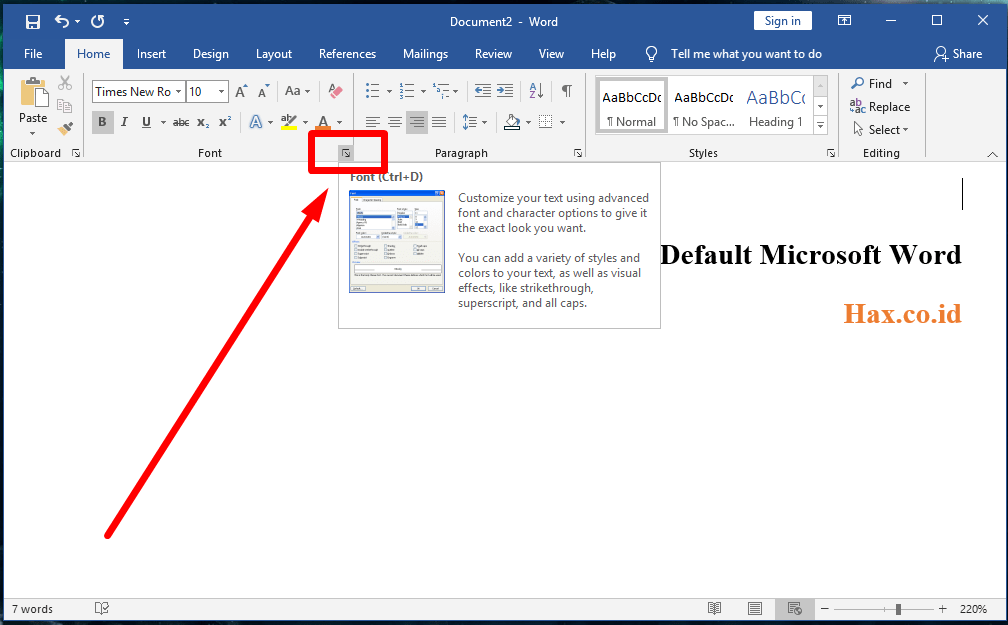Copy the selection

64,105
